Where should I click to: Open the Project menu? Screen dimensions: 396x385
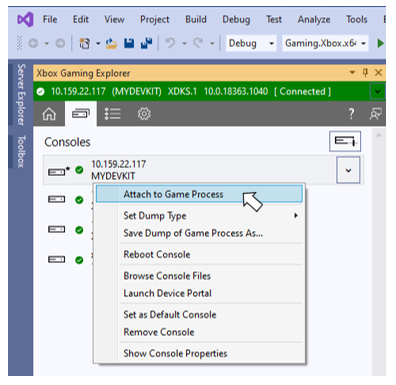pyautogui.click(x=155, y=20)
